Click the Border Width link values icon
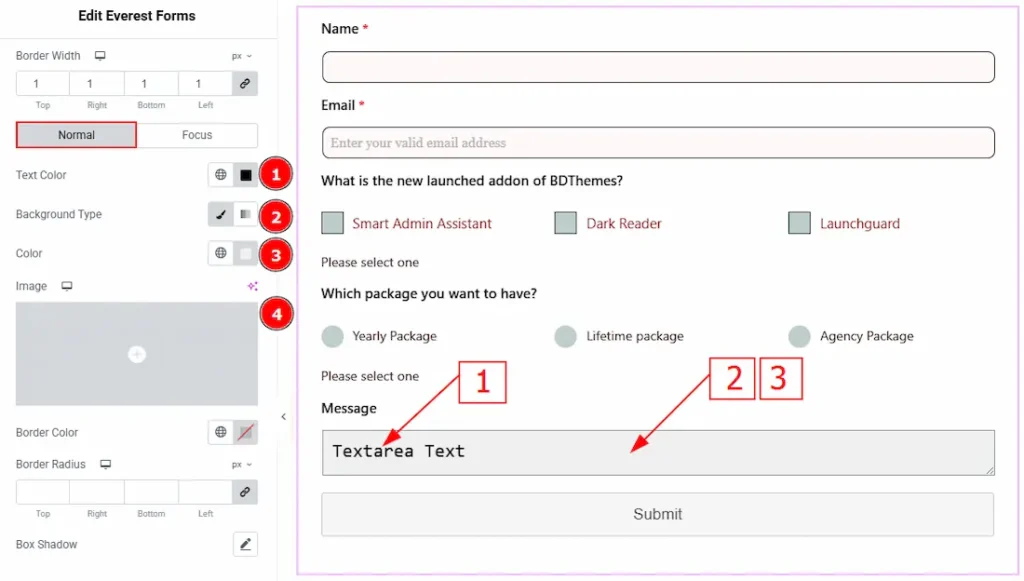1024x581 pixels. coord(245,84)
